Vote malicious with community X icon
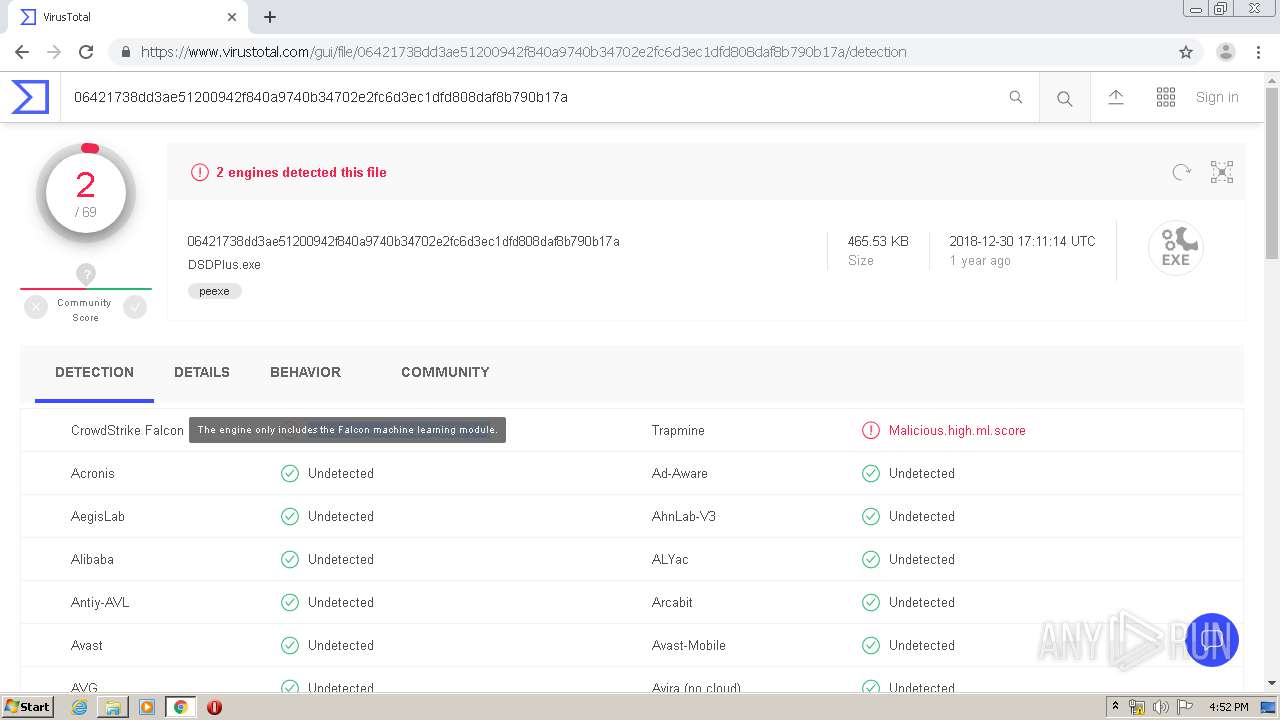 36,308
